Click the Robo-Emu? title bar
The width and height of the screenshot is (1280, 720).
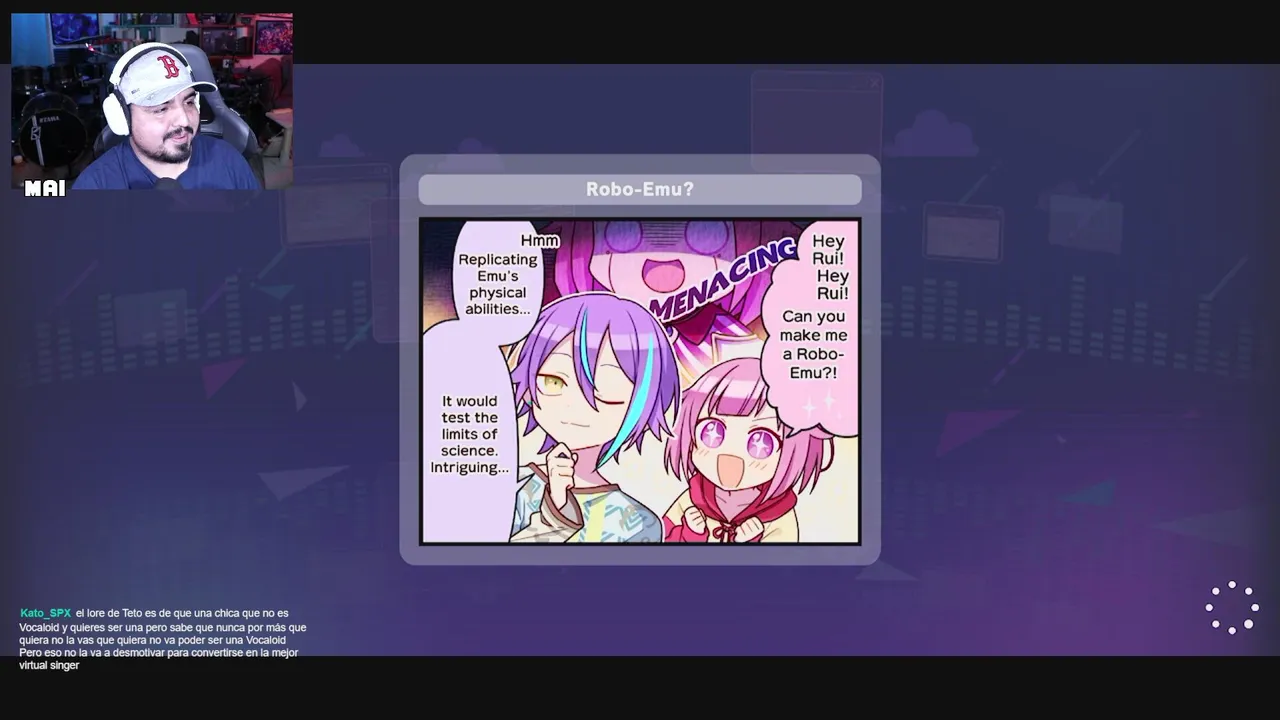click(x=640, y=189)
